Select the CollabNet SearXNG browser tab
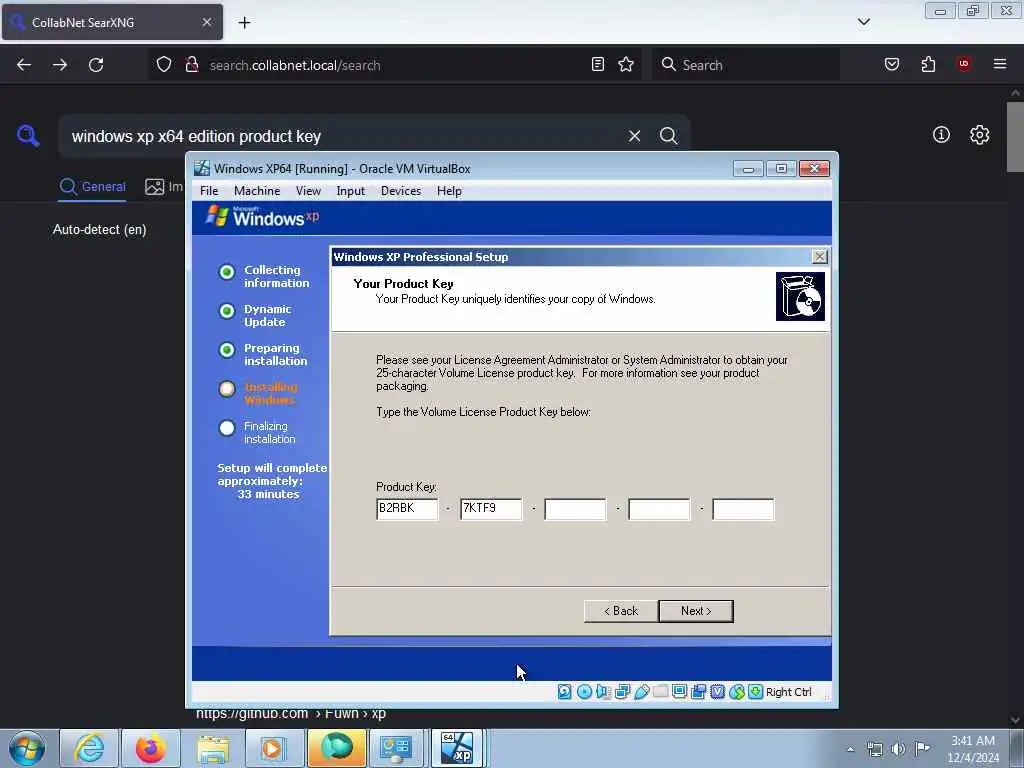 [x=112, y=22]
